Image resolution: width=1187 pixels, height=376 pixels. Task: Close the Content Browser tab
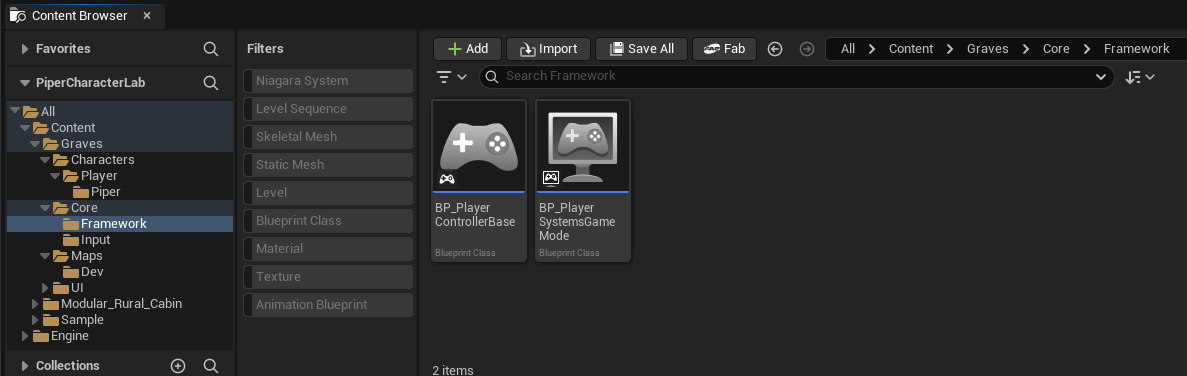coord(147,16)
